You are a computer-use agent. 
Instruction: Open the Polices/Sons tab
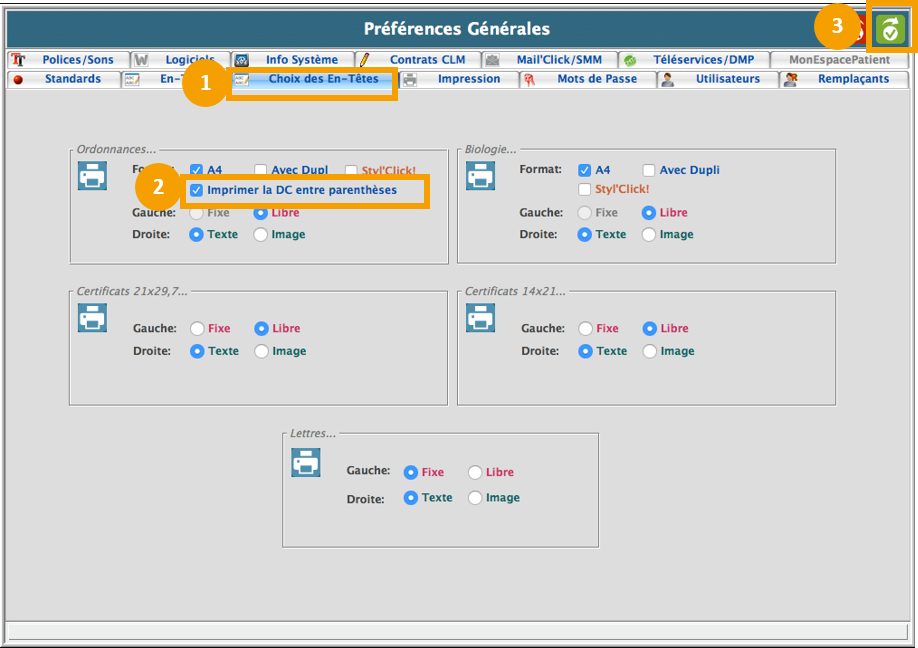68,60
